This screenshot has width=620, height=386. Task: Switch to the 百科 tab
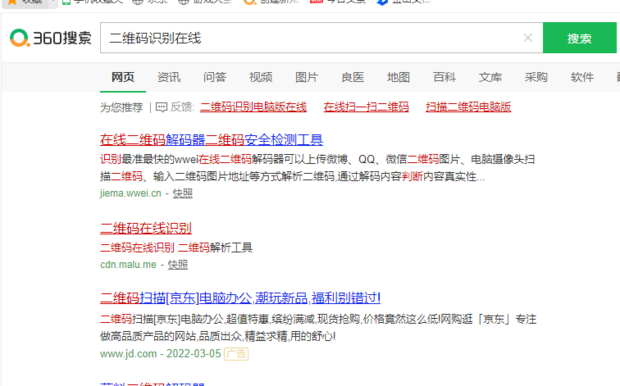pos(444,77)
